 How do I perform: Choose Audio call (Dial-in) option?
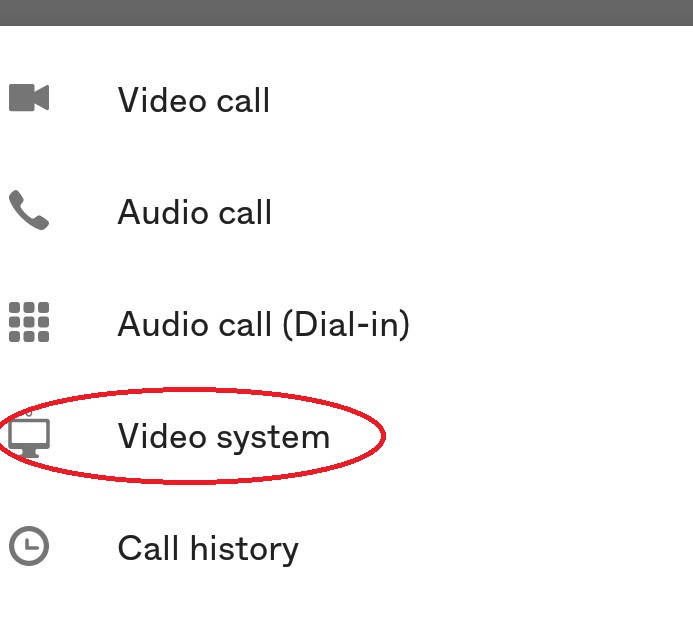coord(263,325)
